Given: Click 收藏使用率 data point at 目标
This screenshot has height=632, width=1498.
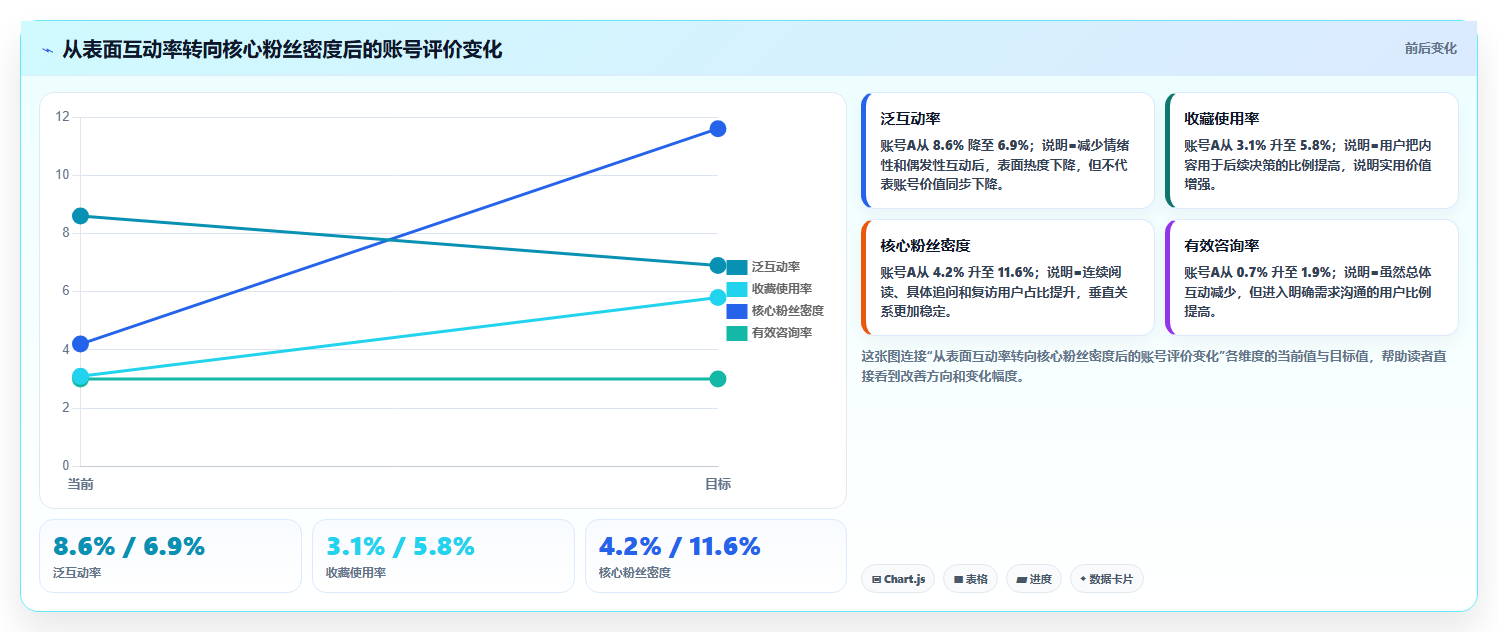Looking at the screenshot, I should pos(717,297).
